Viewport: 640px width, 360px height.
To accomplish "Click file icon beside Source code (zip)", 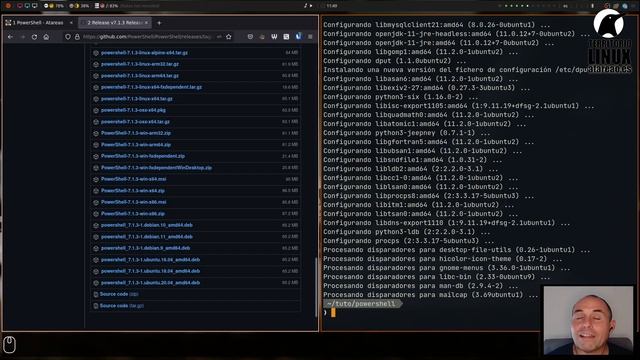I will (96, 294).
